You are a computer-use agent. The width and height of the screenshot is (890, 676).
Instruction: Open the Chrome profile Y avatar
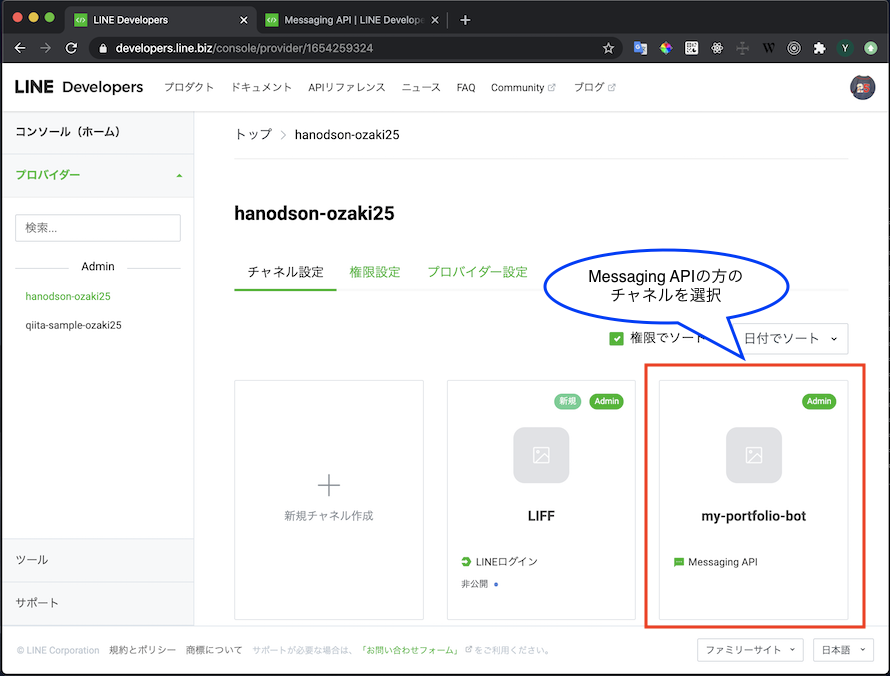(845, 48)
